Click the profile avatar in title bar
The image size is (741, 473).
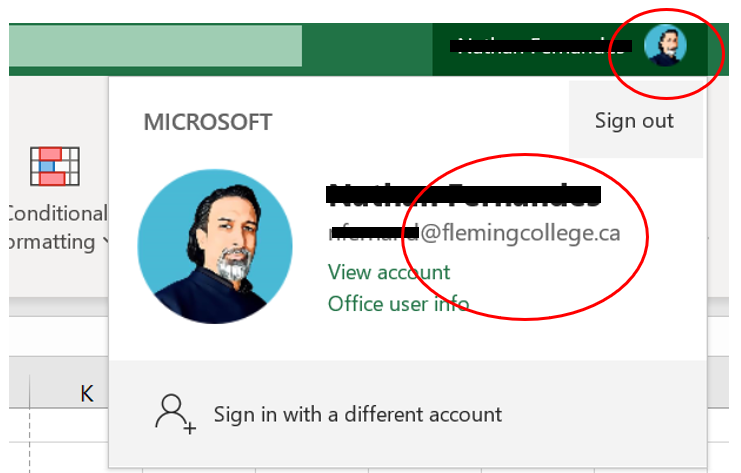coord(664,45)
